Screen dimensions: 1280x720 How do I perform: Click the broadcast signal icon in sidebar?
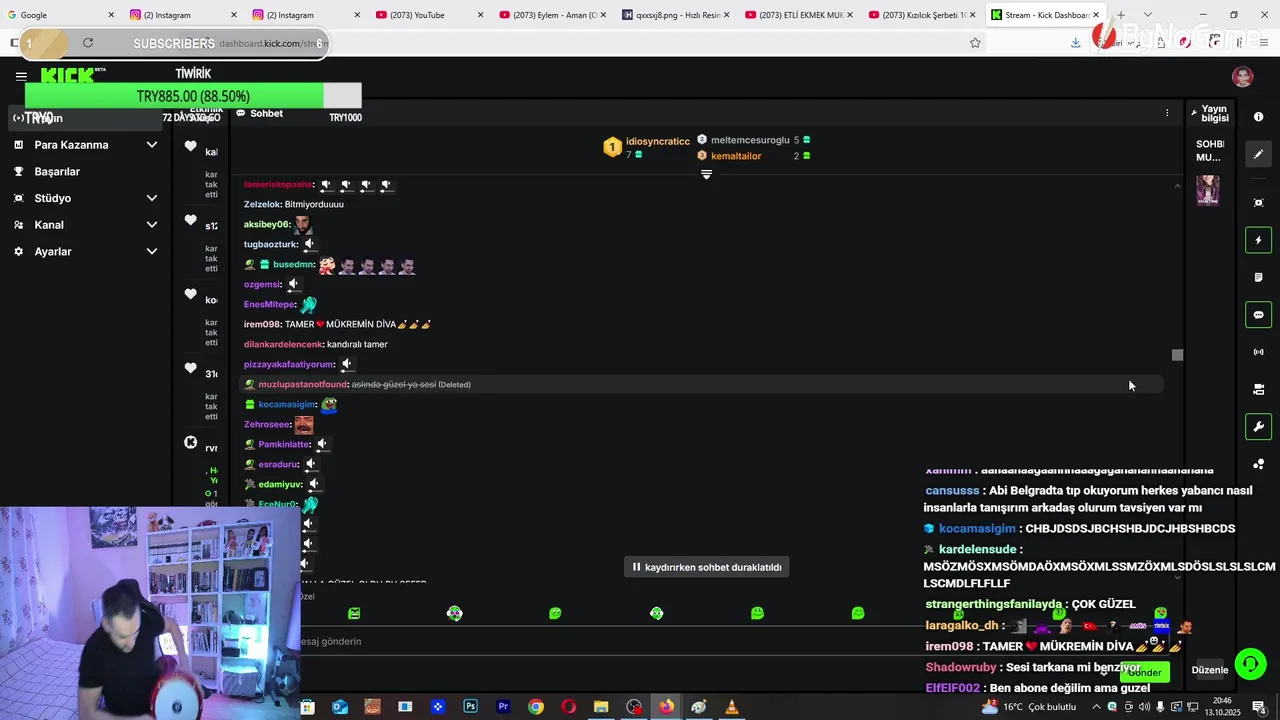pos(1258,352)
